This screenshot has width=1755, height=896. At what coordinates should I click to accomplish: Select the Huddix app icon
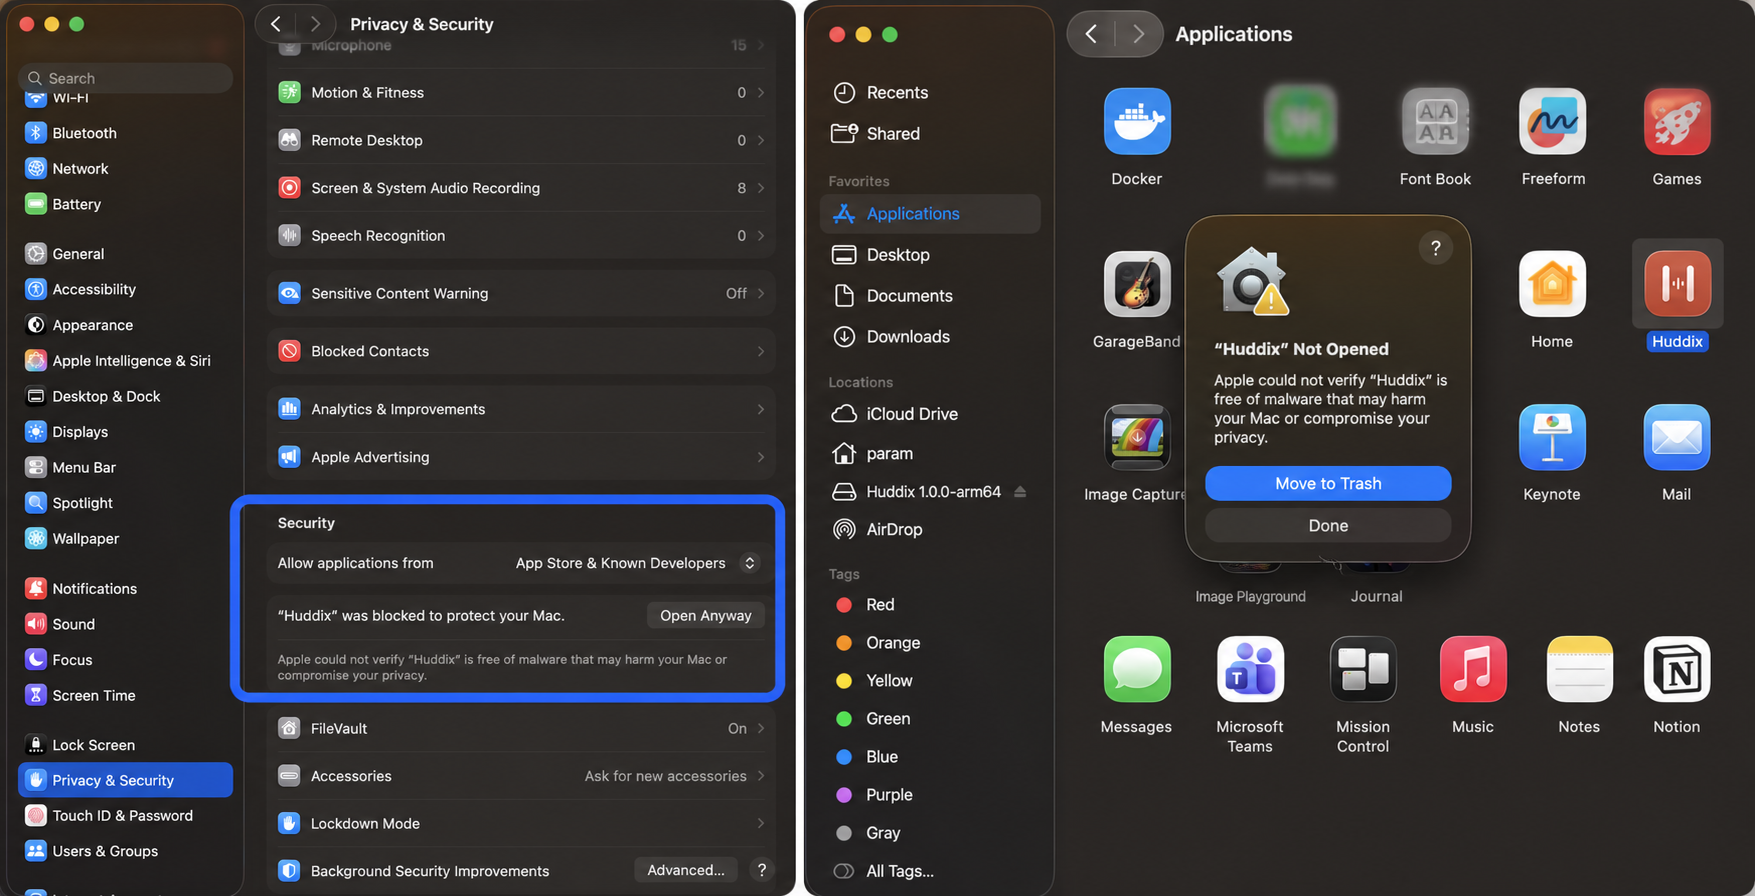click(1677, 284)
